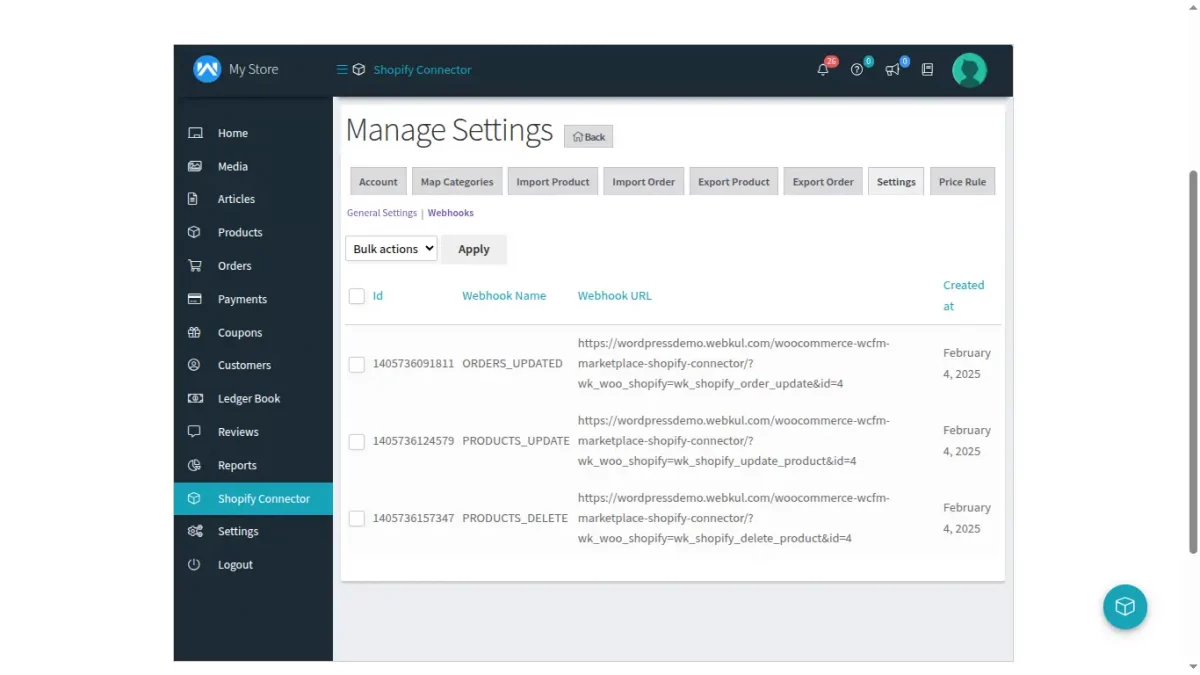Image resolution: width=1200 pixels, height=675 pixels.
Task: Click the Webkul chat bubble icon
Action: pyautogui.click(x=1125, y=607)
